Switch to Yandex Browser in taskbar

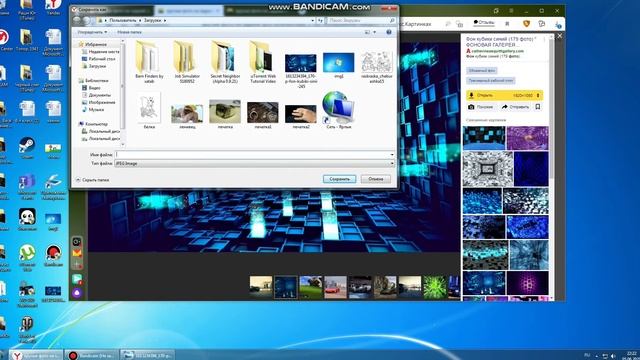[36, 355]
